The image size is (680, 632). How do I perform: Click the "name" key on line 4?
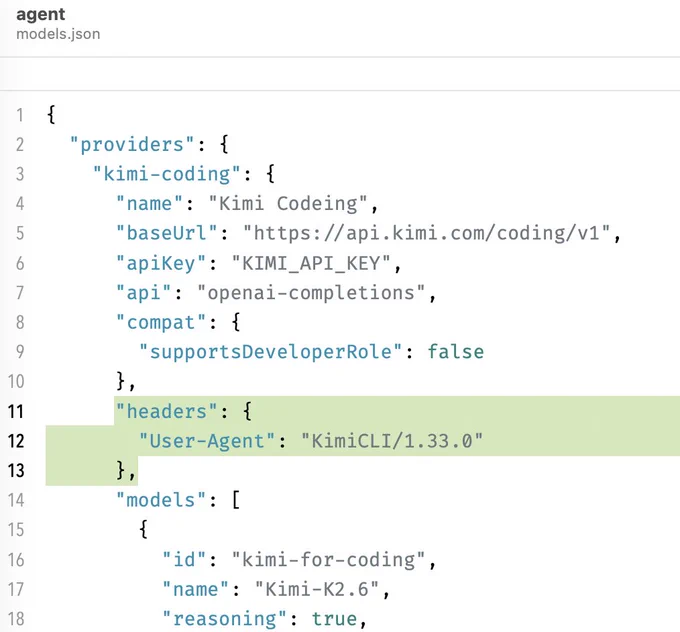click(150, 203)
